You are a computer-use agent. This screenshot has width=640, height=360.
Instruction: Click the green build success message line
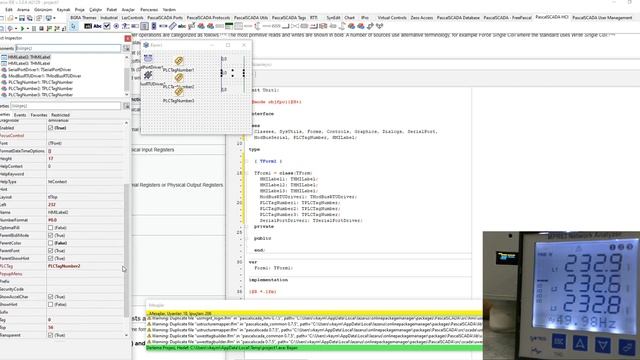[314, 348]
